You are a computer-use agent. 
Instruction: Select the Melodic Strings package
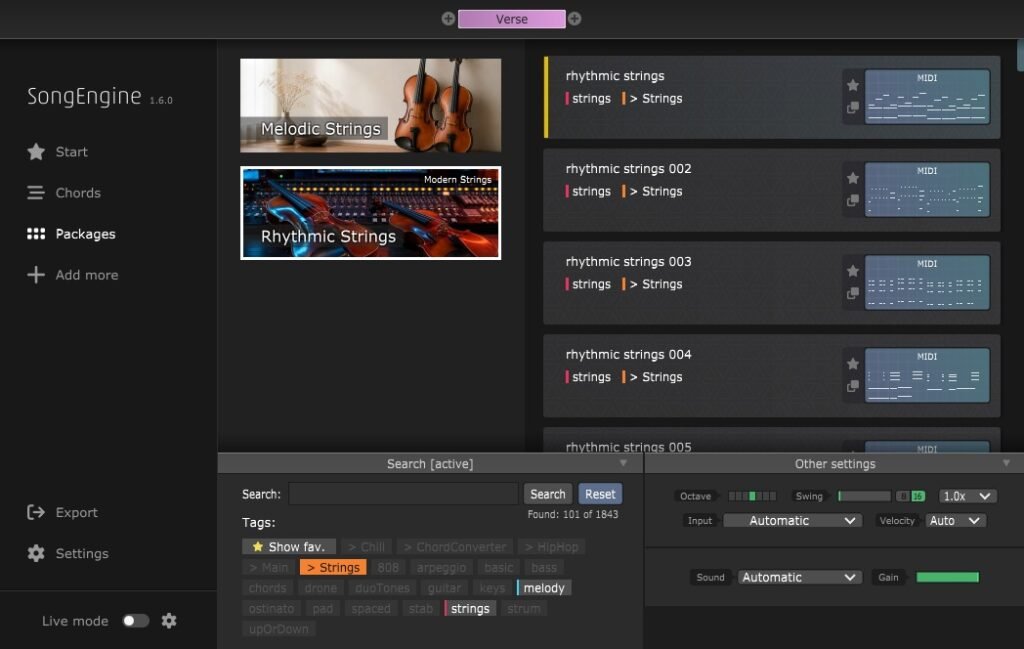coord(370,105)
